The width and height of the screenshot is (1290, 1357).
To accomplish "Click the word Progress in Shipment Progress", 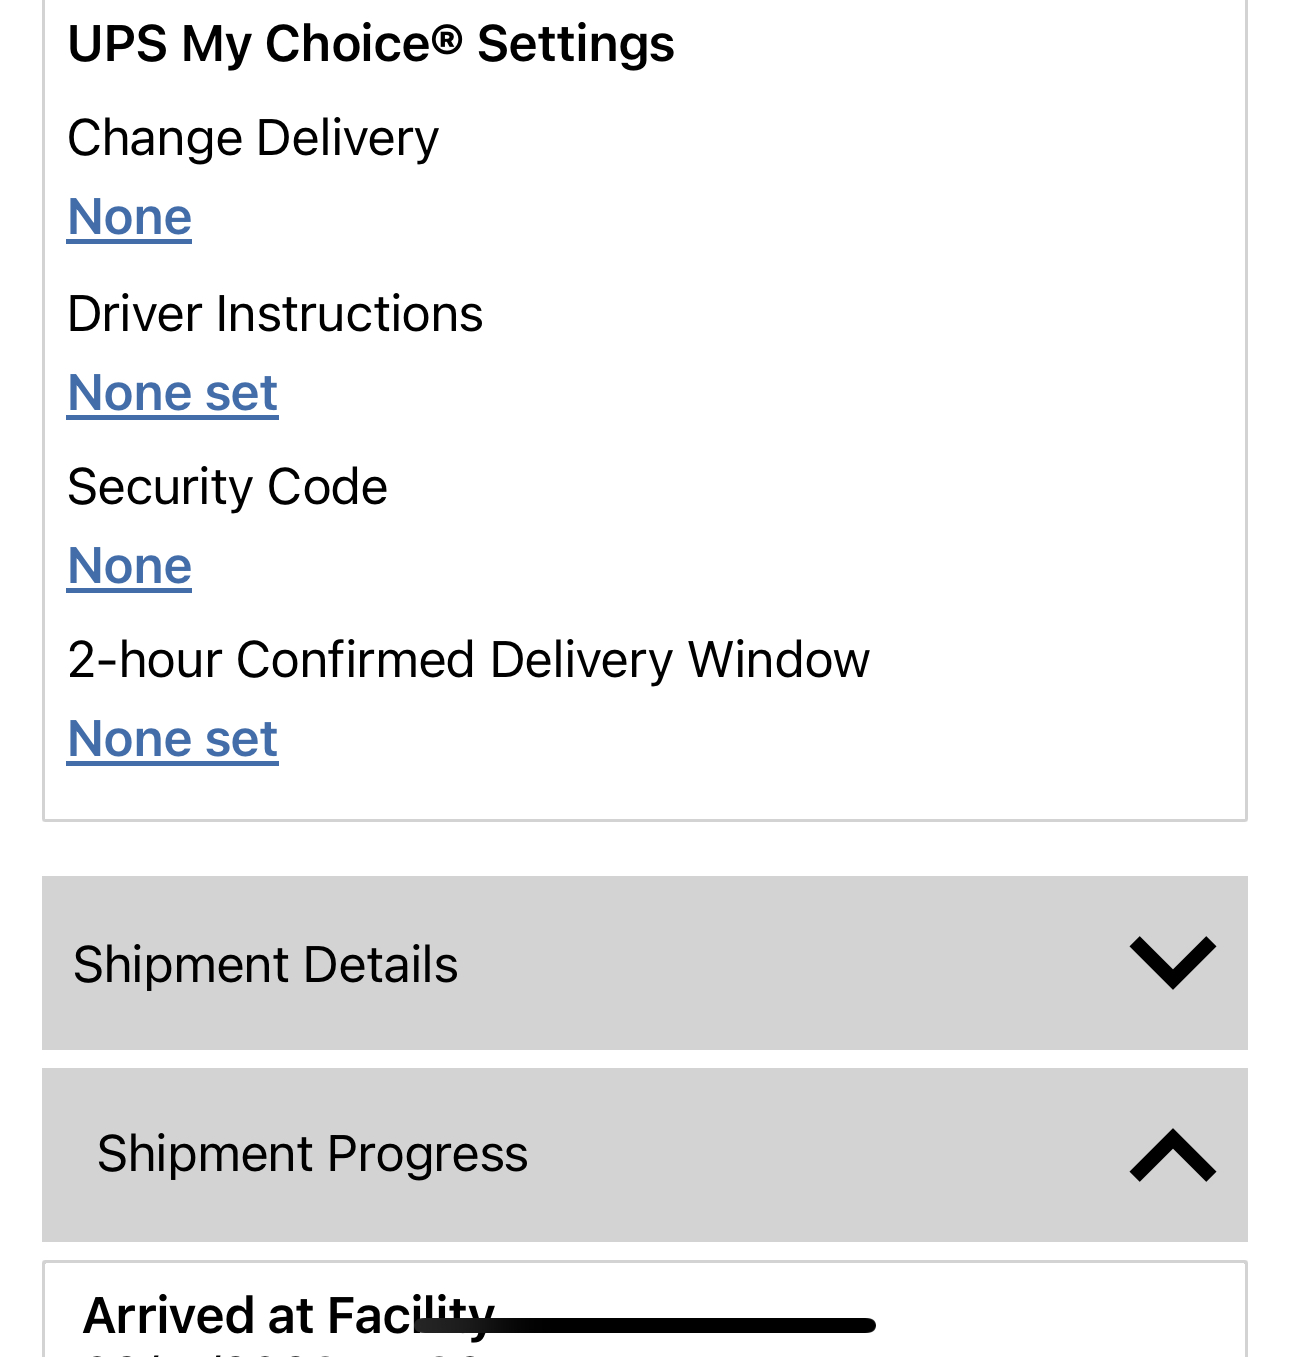I will [427, 1154].
